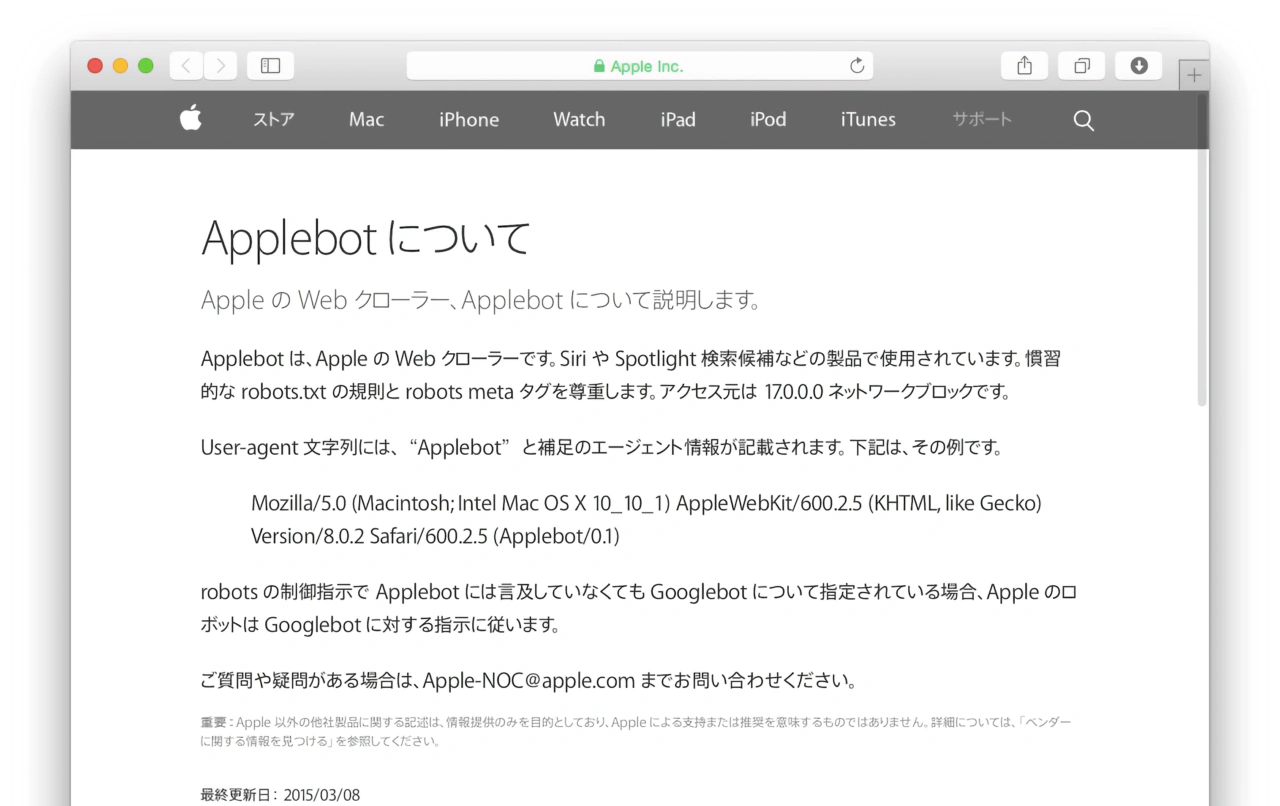Minimize the Safari window with yellow button
Viewport: 1280px width, 806px height.
point(120,66)
